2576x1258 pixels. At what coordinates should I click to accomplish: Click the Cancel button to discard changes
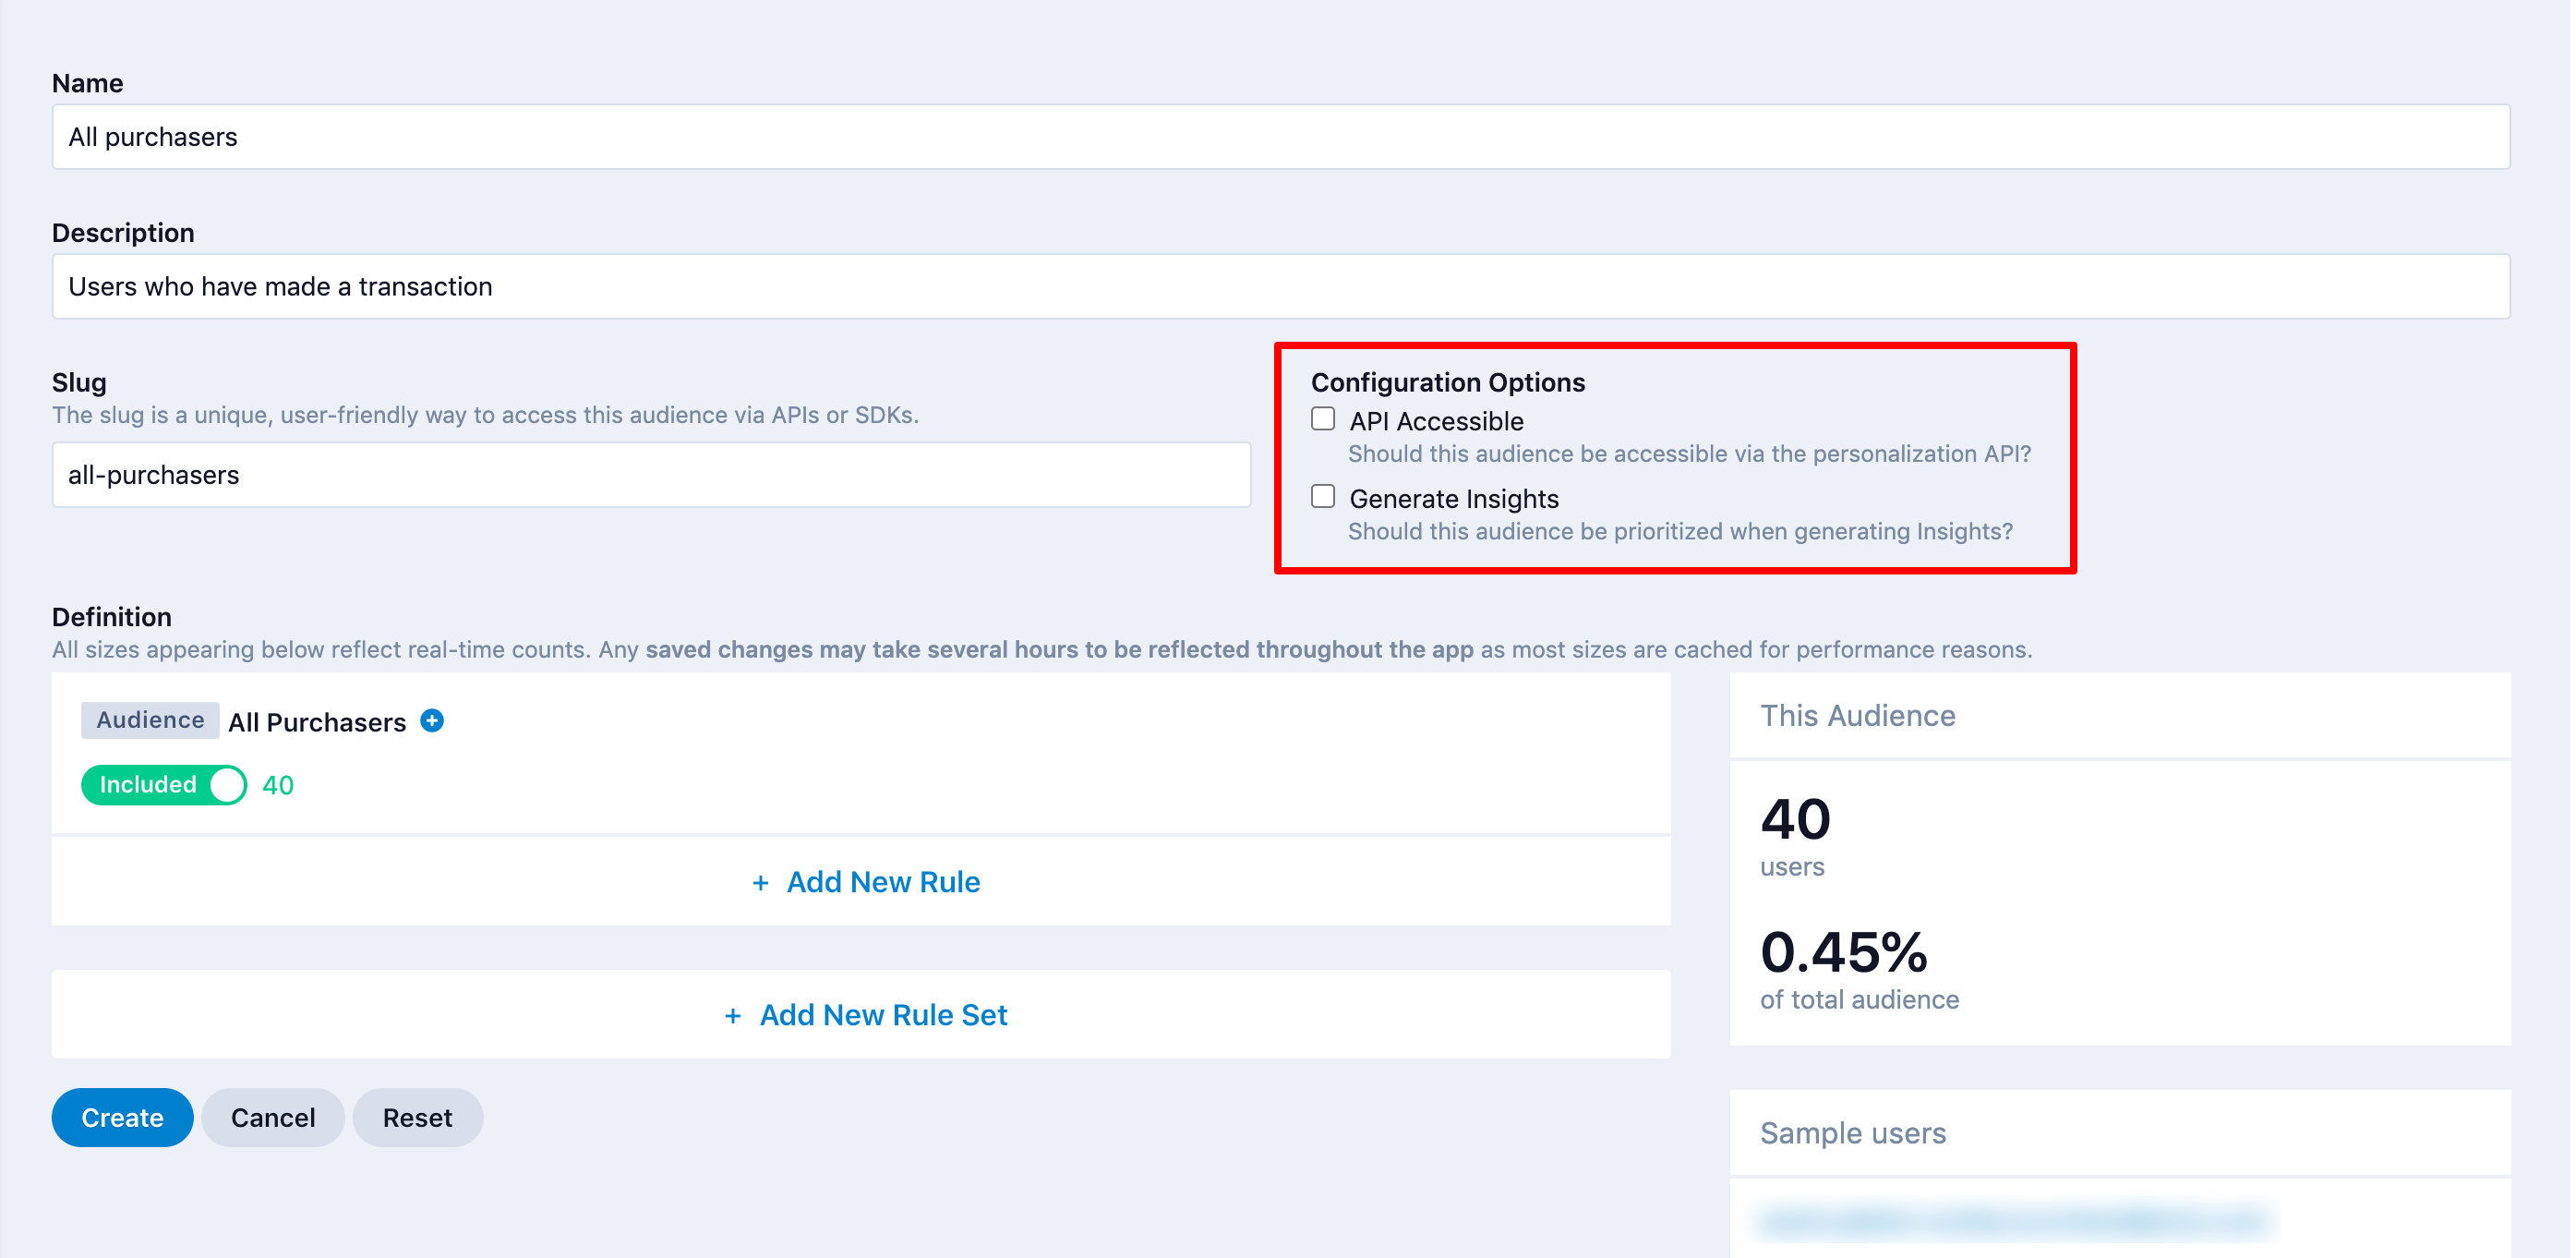pyautogui.click(x=271, y=1119)
